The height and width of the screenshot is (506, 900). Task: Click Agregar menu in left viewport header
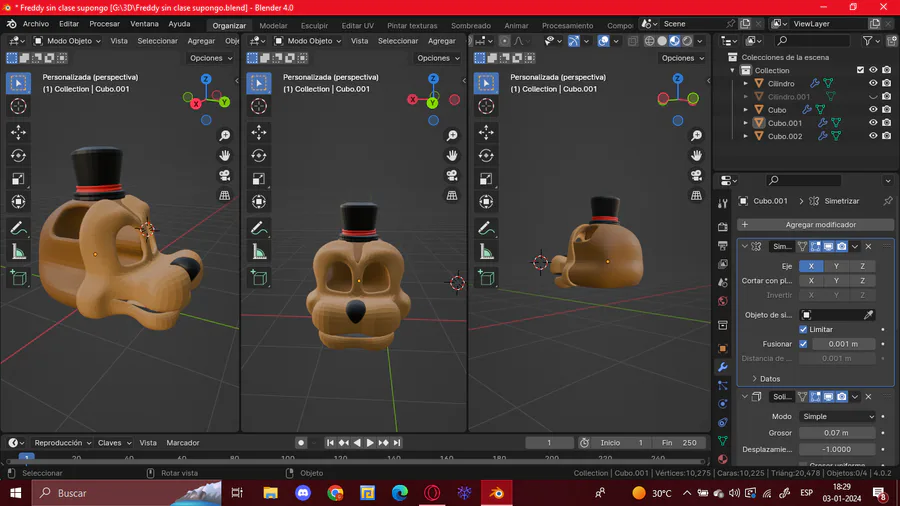click(201, 41)
